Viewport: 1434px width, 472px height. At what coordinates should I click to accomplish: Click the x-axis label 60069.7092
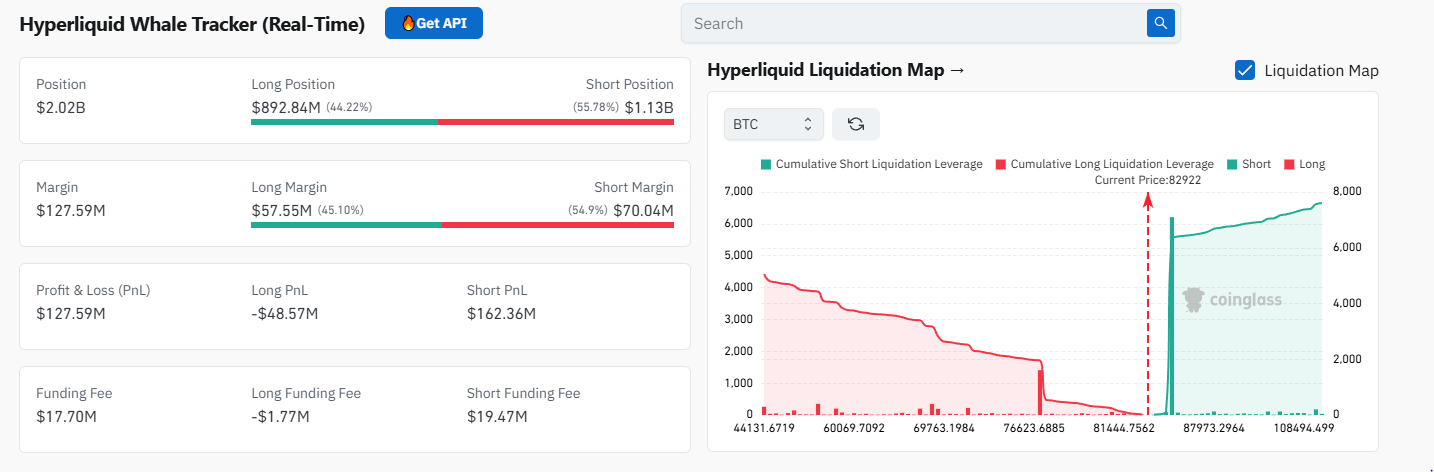(852, 428)
